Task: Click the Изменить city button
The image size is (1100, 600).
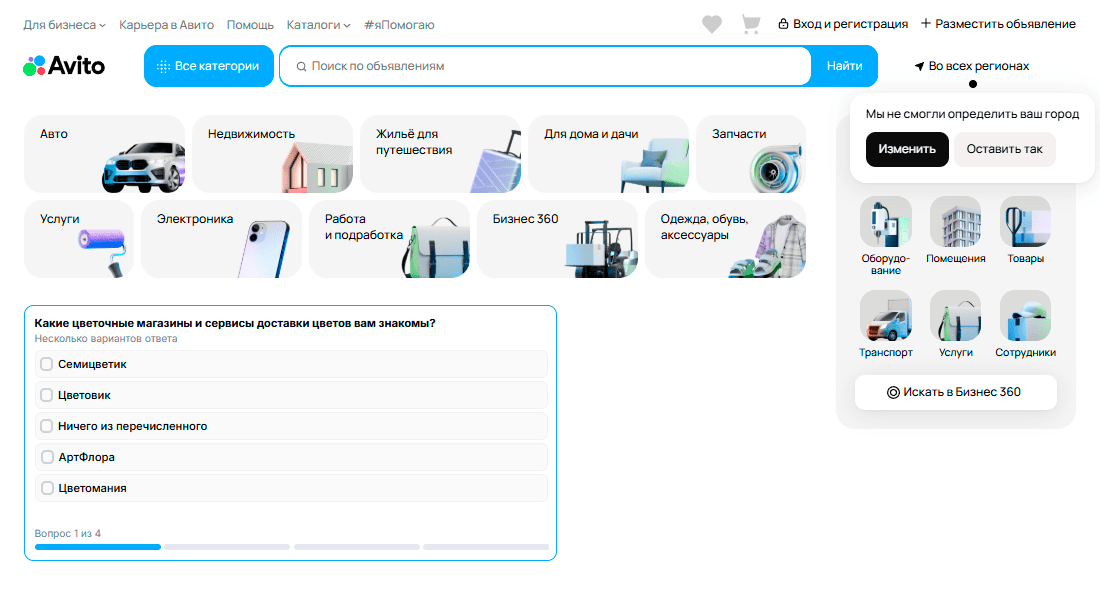Action: 907,149
